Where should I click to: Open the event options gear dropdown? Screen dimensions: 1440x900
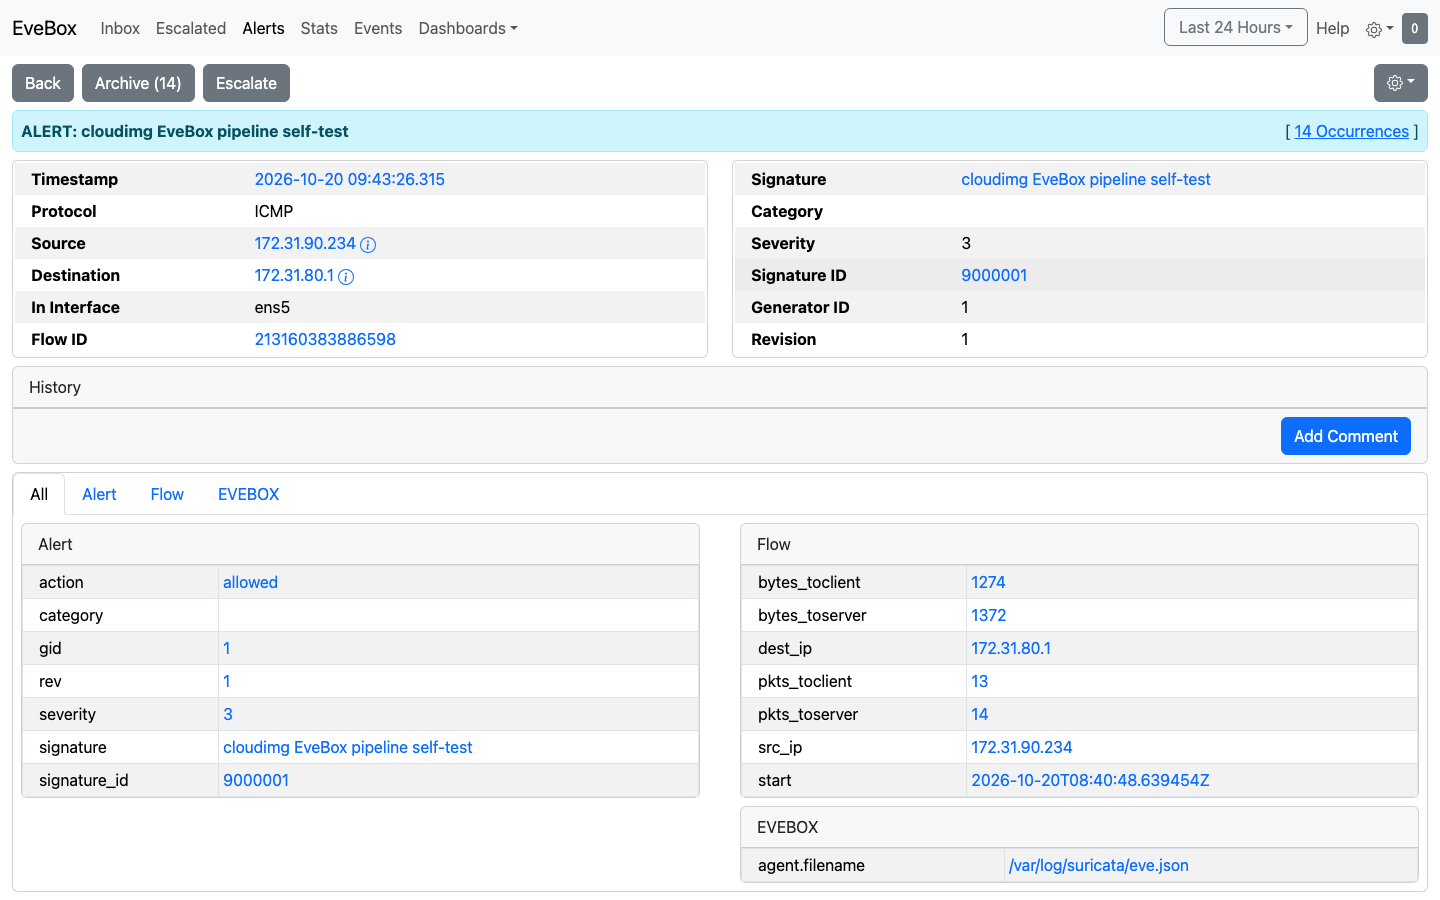pyautogui.click(x=1400, y=83)
